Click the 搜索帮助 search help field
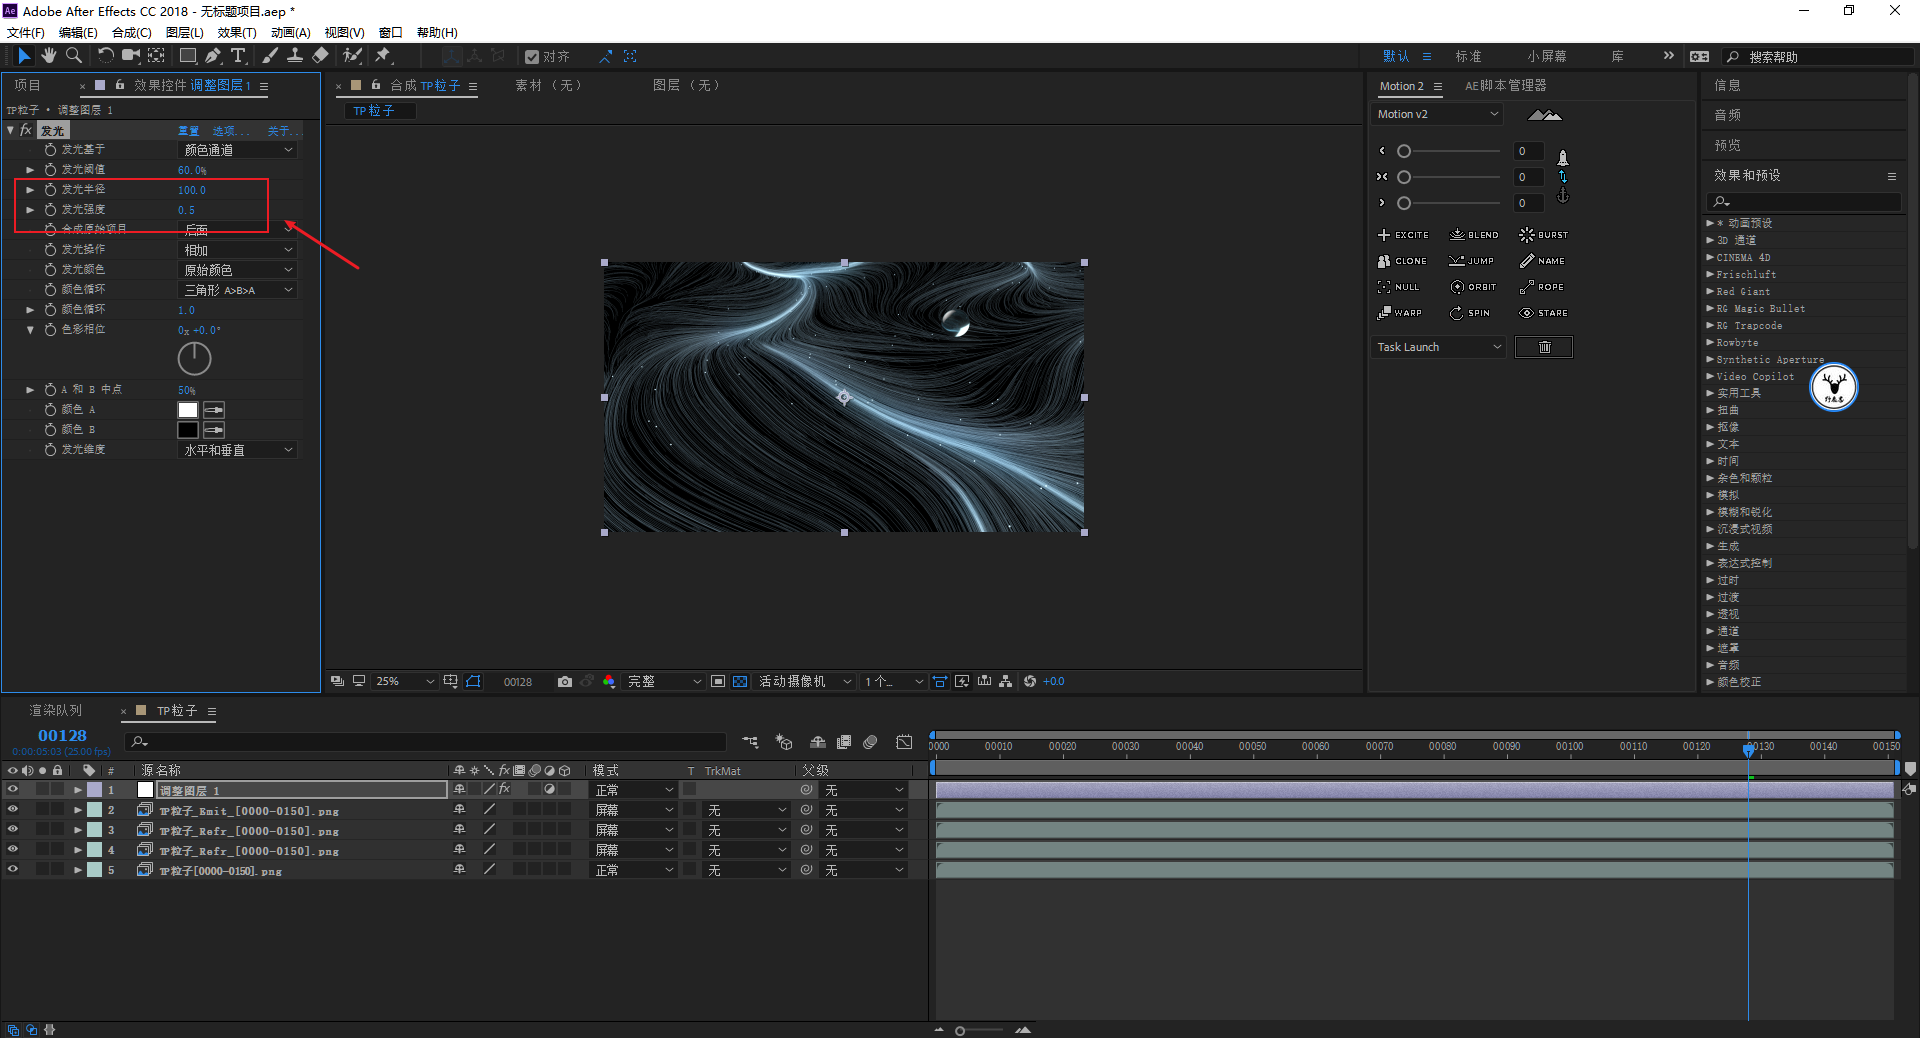 [x=1820, y=57]
